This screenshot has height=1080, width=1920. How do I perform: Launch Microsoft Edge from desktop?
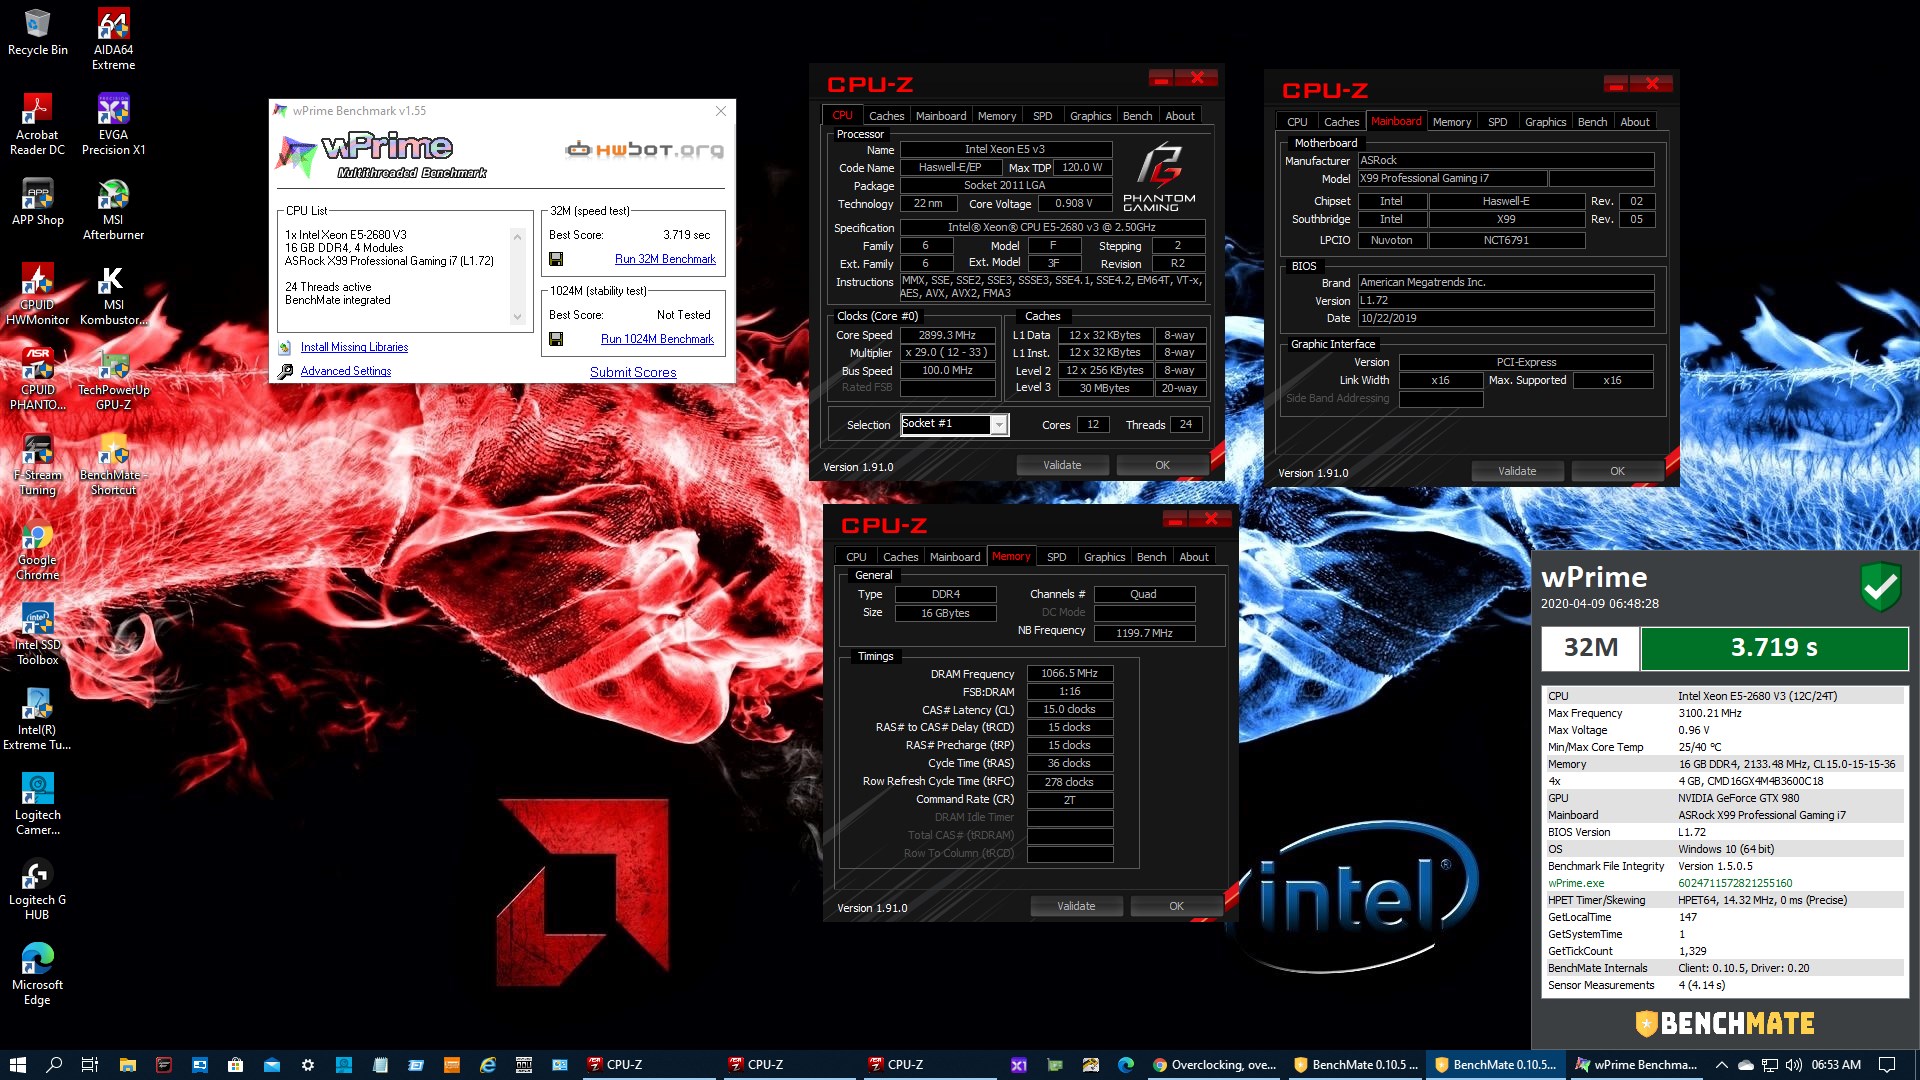pyautogui.click(x=38, y=974)
